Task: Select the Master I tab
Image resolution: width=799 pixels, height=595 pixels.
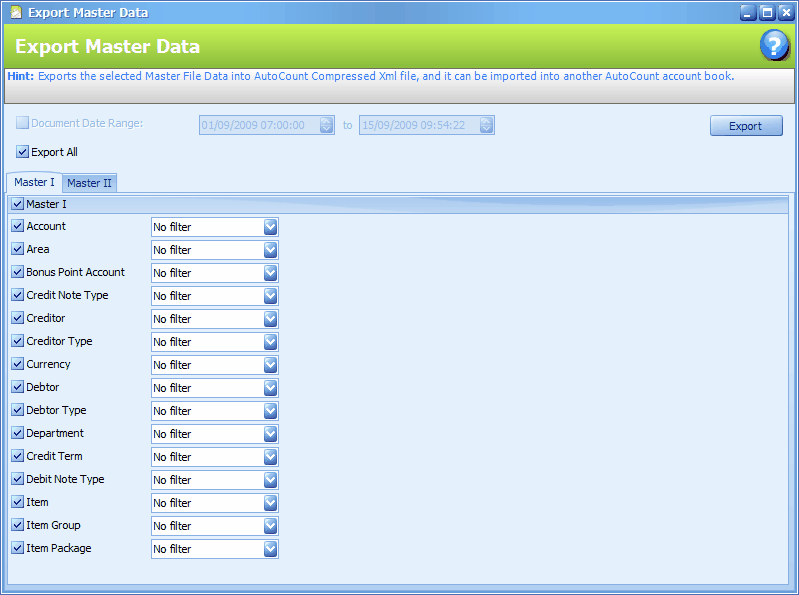Action: (34, 182)
